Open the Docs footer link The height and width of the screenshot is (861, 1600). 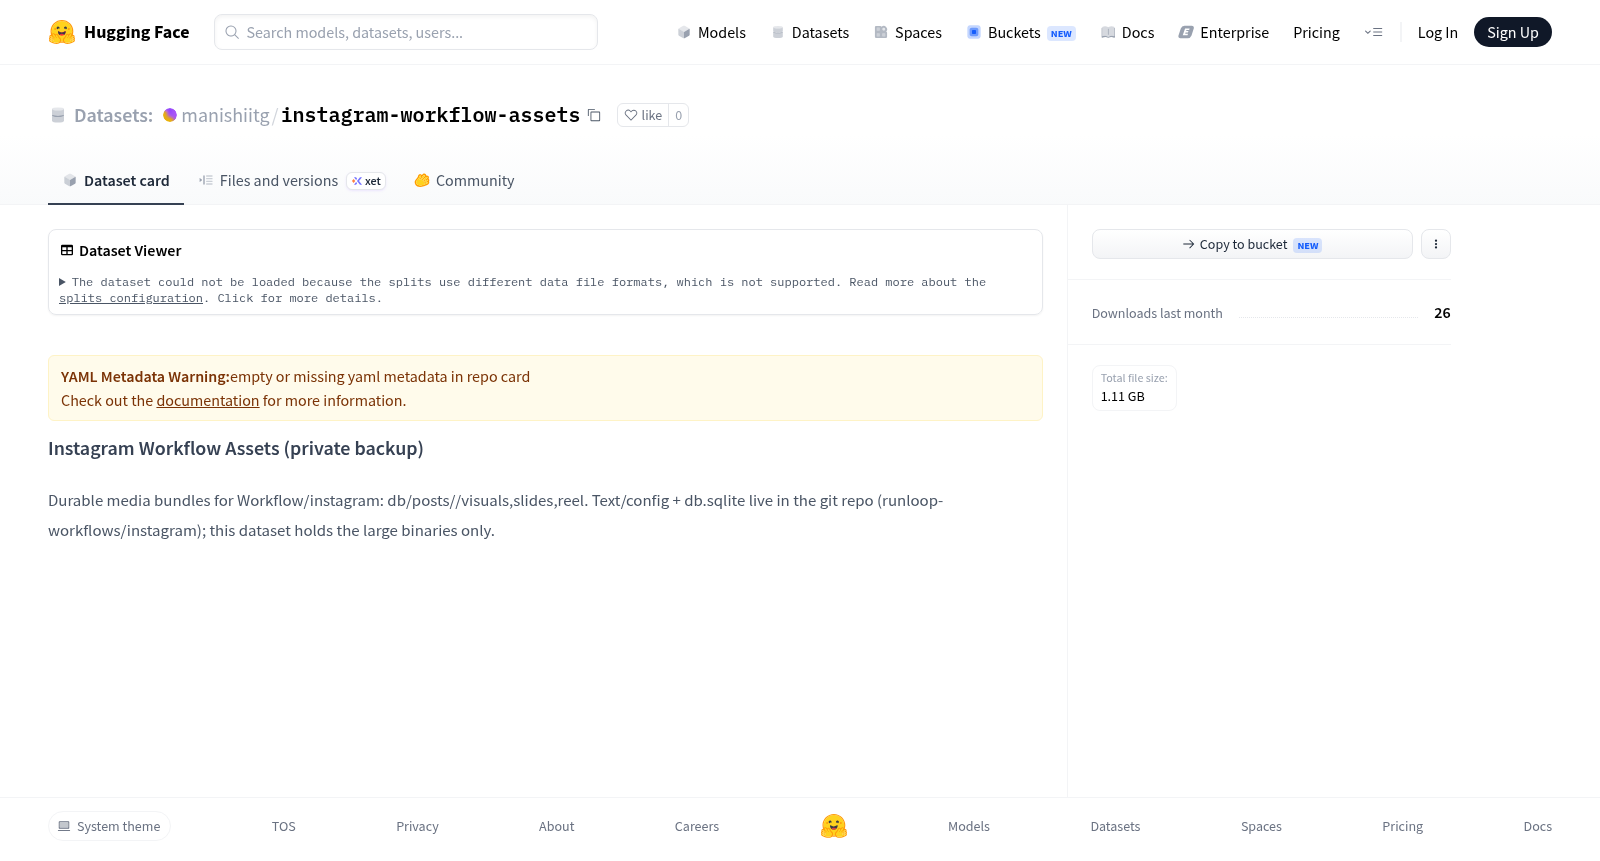click(x=1537, y=826)
